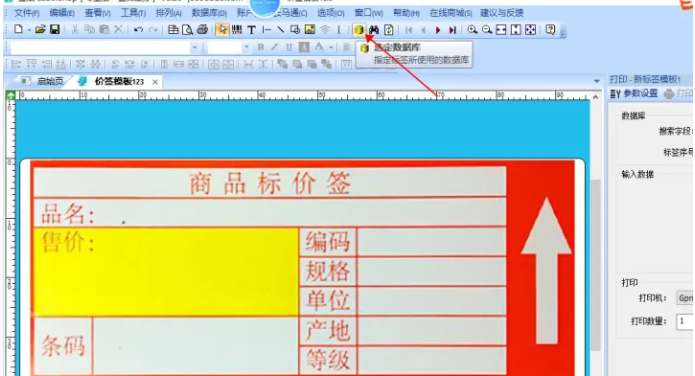Activate the selection pointer tool
This screenshot has width=695, height=376.
[x=222, y=30]
